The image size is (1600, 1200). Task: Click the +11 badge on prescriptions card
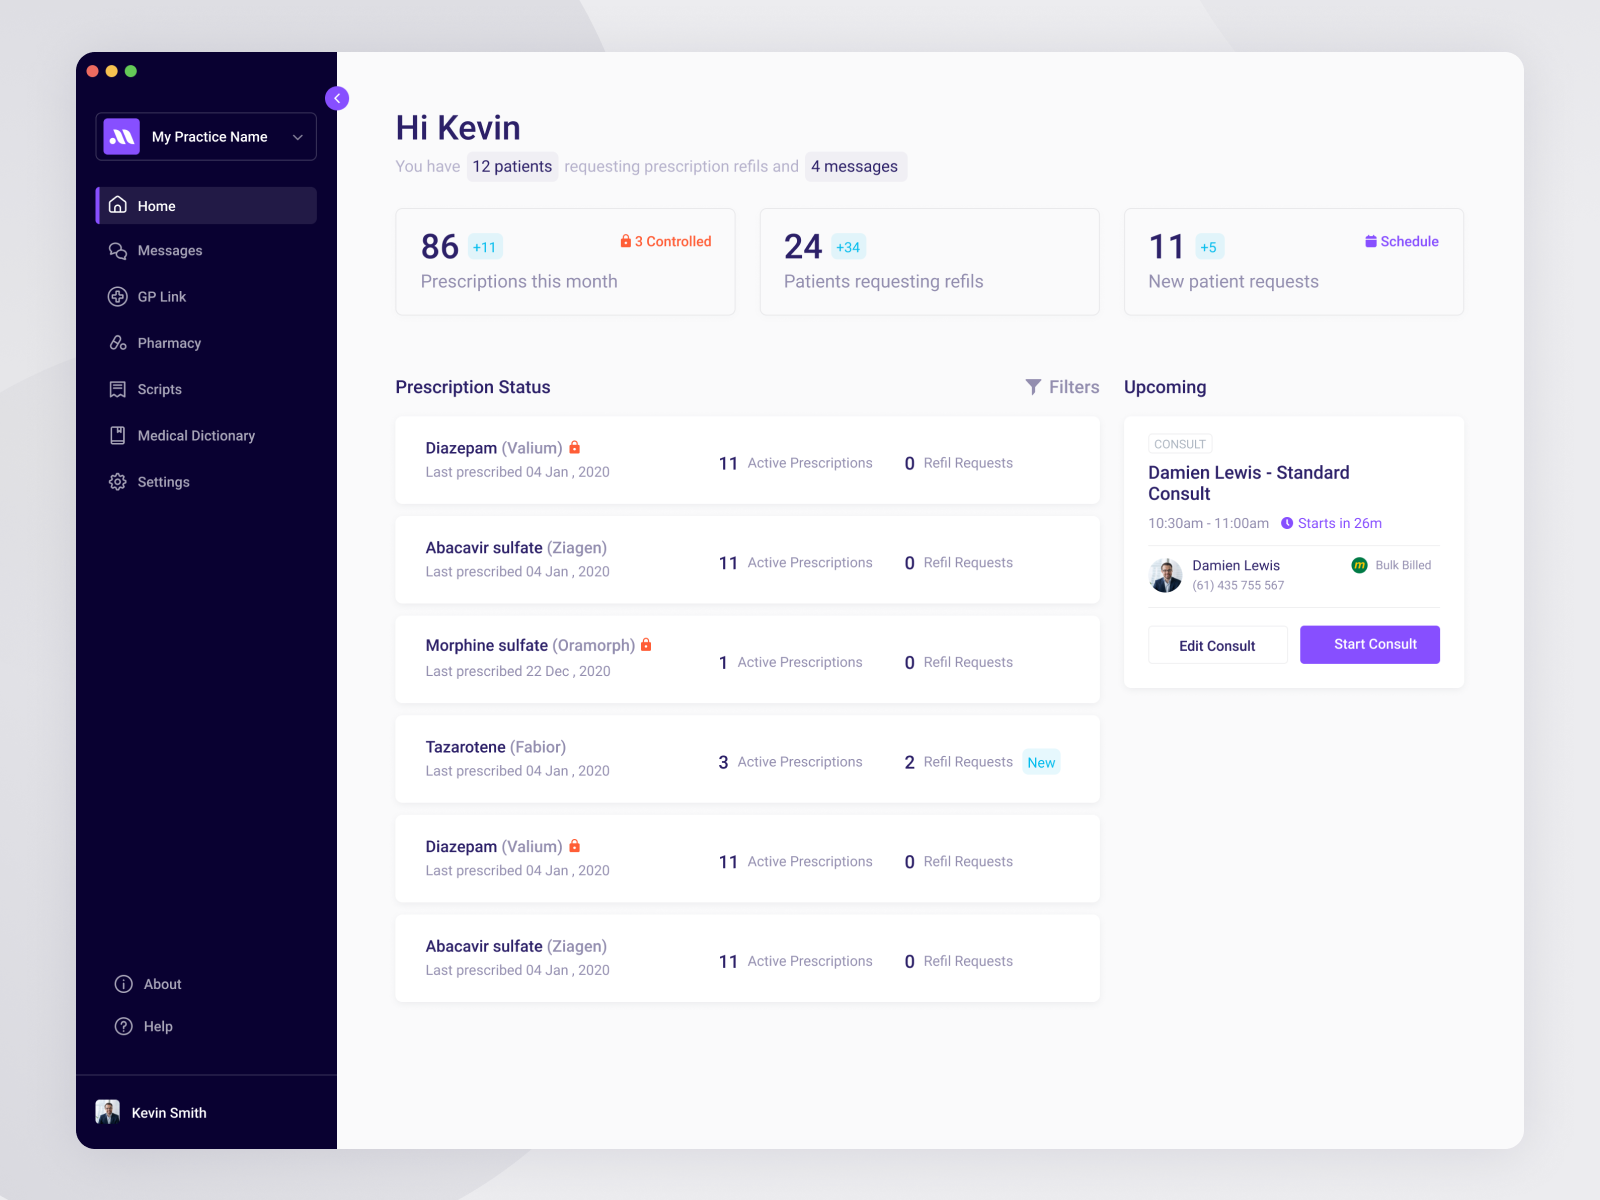(x=485, y=247)
